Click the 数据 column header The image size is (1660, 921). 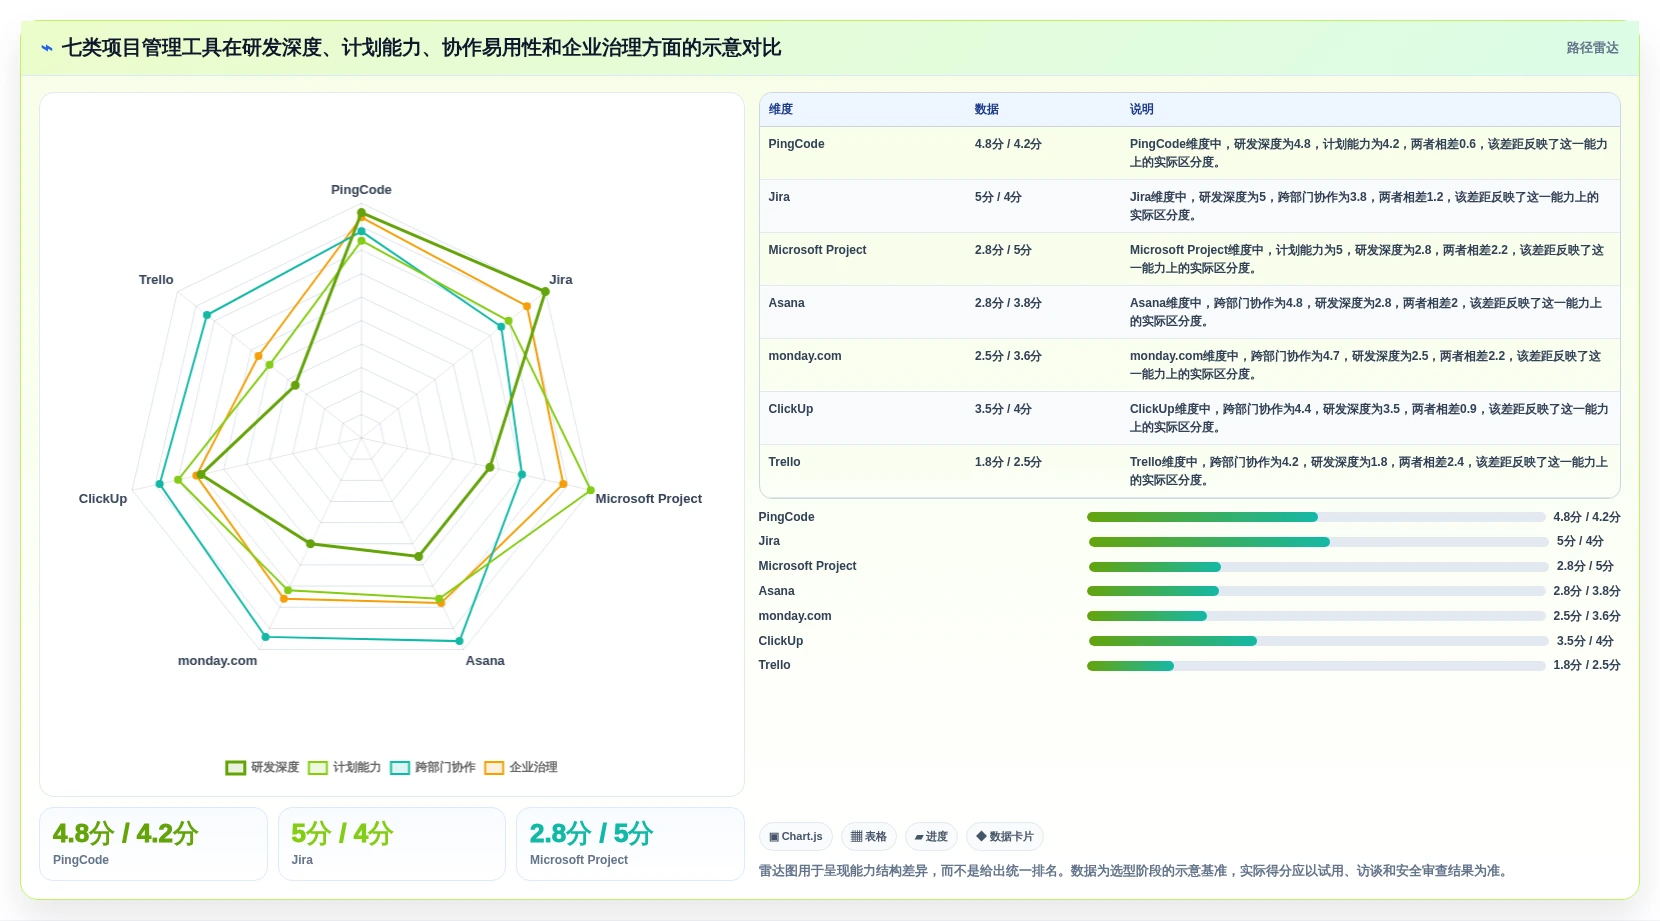[x=986, y=109]
